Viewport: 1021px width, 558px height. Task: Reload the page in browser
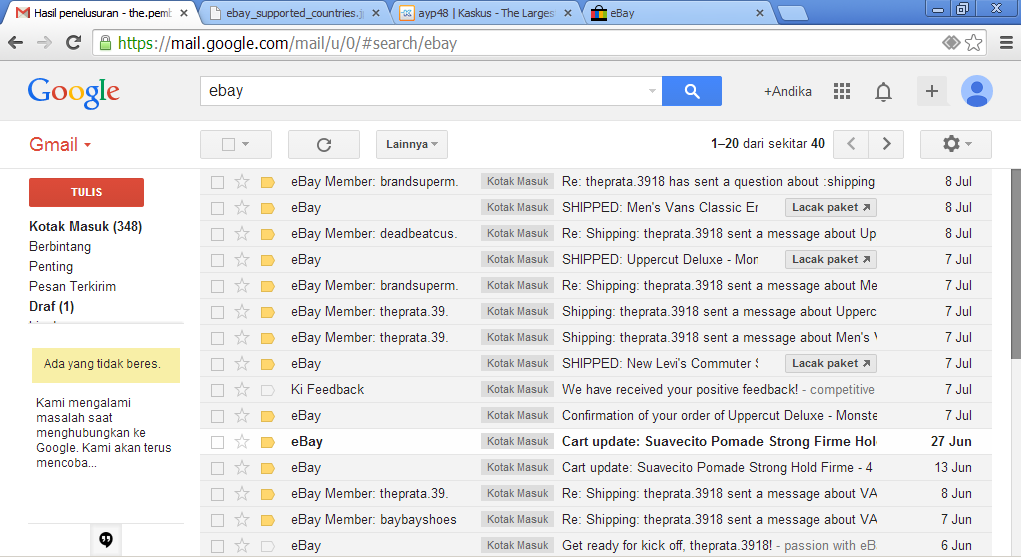[74, 43]
